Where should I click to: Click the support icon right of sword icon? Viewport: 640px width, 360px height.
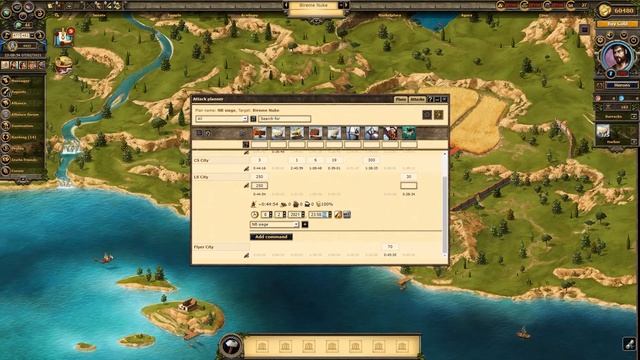[347, 215]
